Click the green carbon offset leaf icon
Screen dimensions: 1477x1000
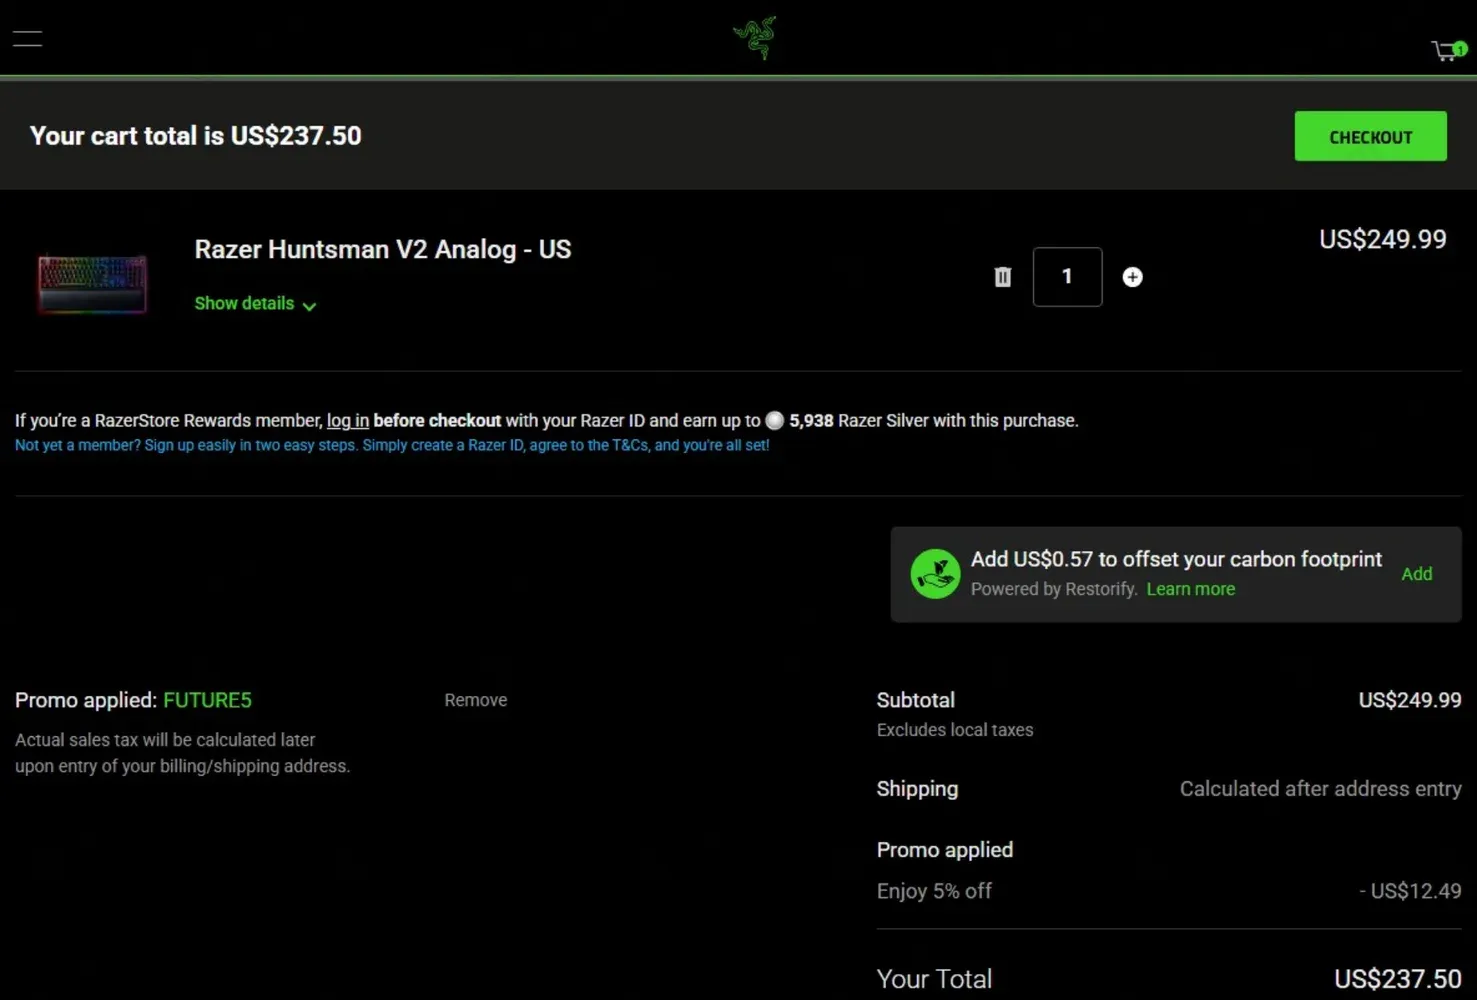pos(935,574)
